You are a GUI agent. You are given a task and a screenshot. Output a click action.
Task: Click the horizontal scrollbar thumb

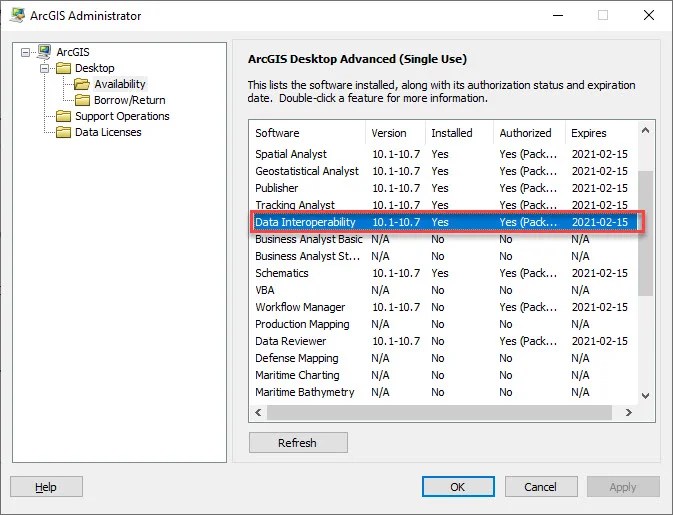[x=440, y=412]
